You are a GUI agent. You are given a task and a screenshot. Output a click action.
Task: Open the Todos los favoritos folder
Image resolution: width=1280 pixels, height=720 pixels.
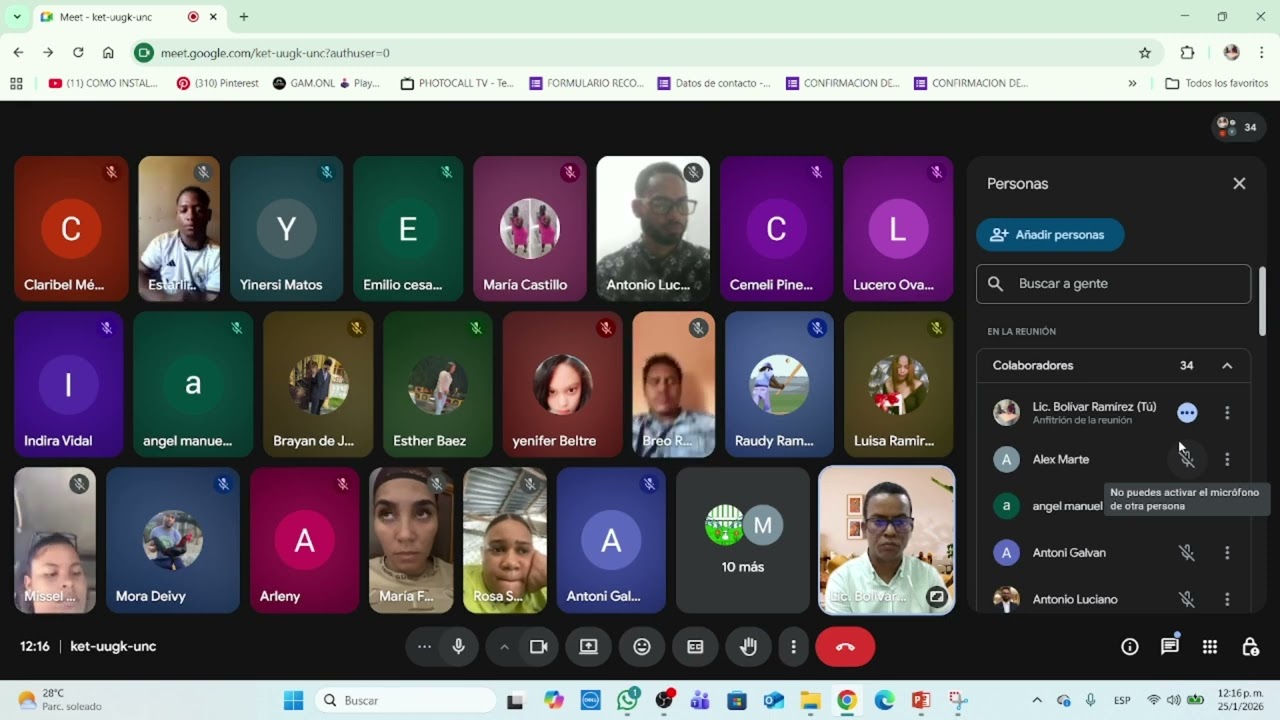pyautogui.click(x=1217, y=84)
